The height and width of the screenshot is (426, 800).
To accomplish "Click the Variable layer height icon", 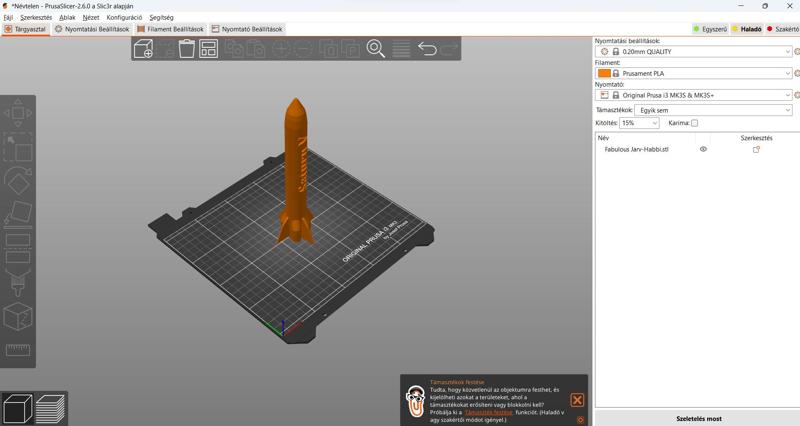I will [x=401, y=49].
